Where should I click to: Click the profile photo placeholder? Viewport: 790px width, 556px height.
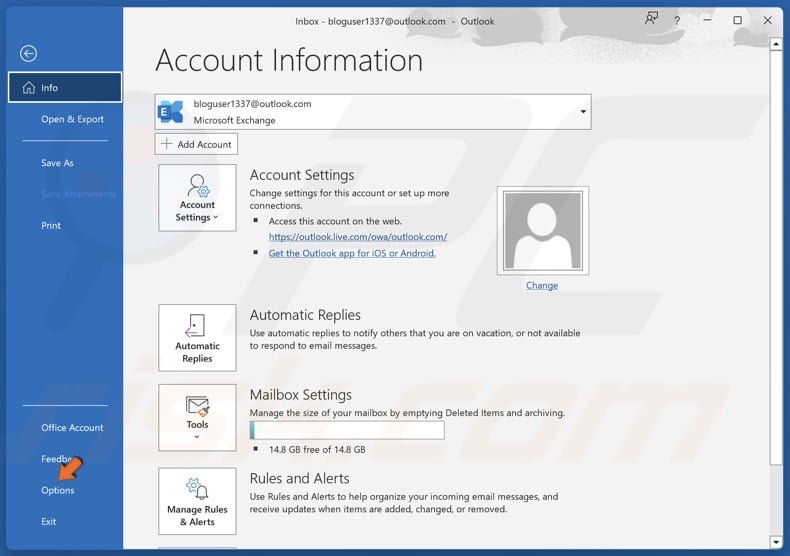point(542,231)
